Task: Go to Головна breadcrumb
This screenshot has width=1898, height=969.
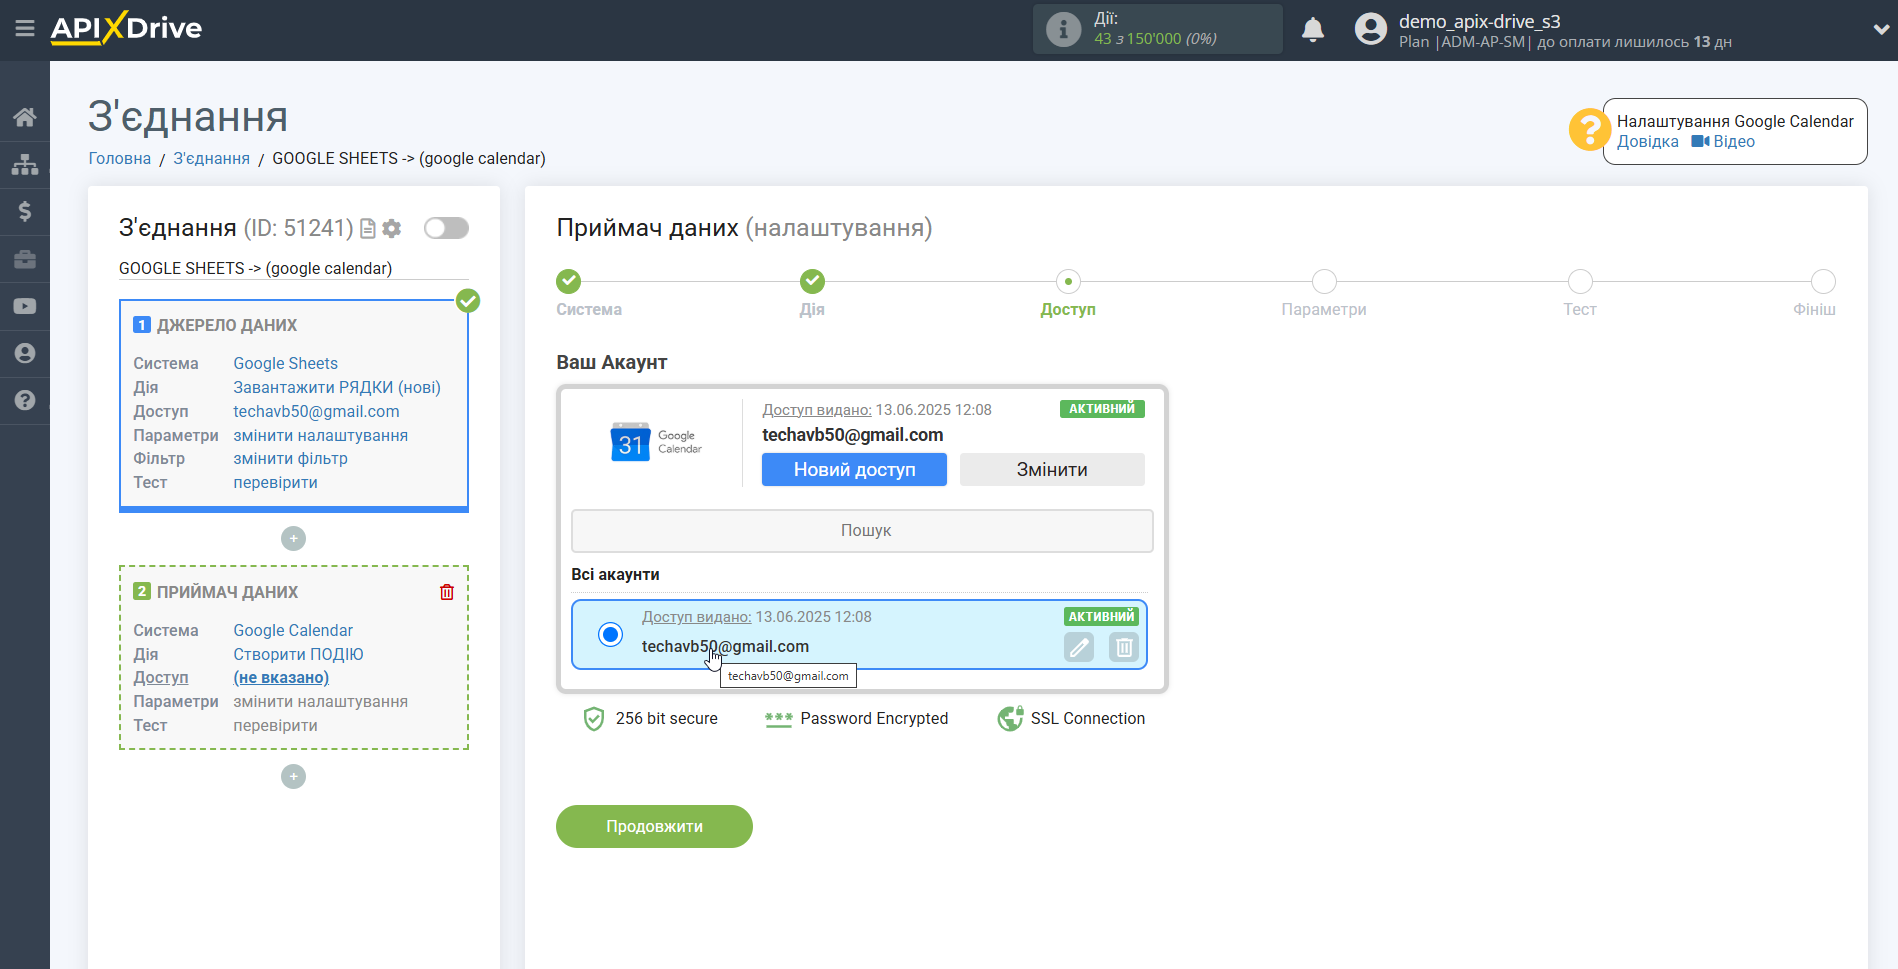Action: point(120,159)
